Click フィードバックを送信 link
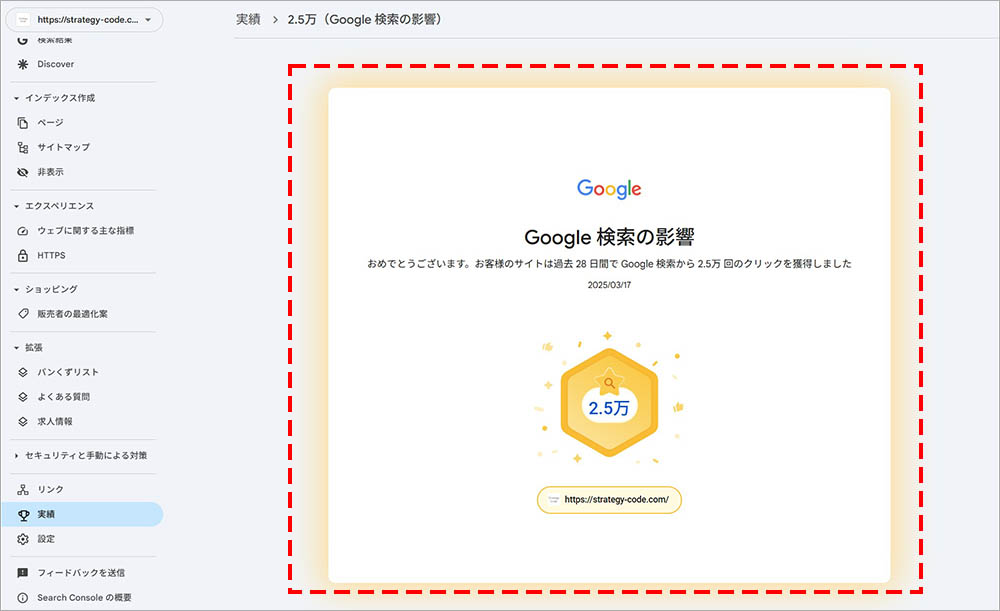 tap(80, 573)
